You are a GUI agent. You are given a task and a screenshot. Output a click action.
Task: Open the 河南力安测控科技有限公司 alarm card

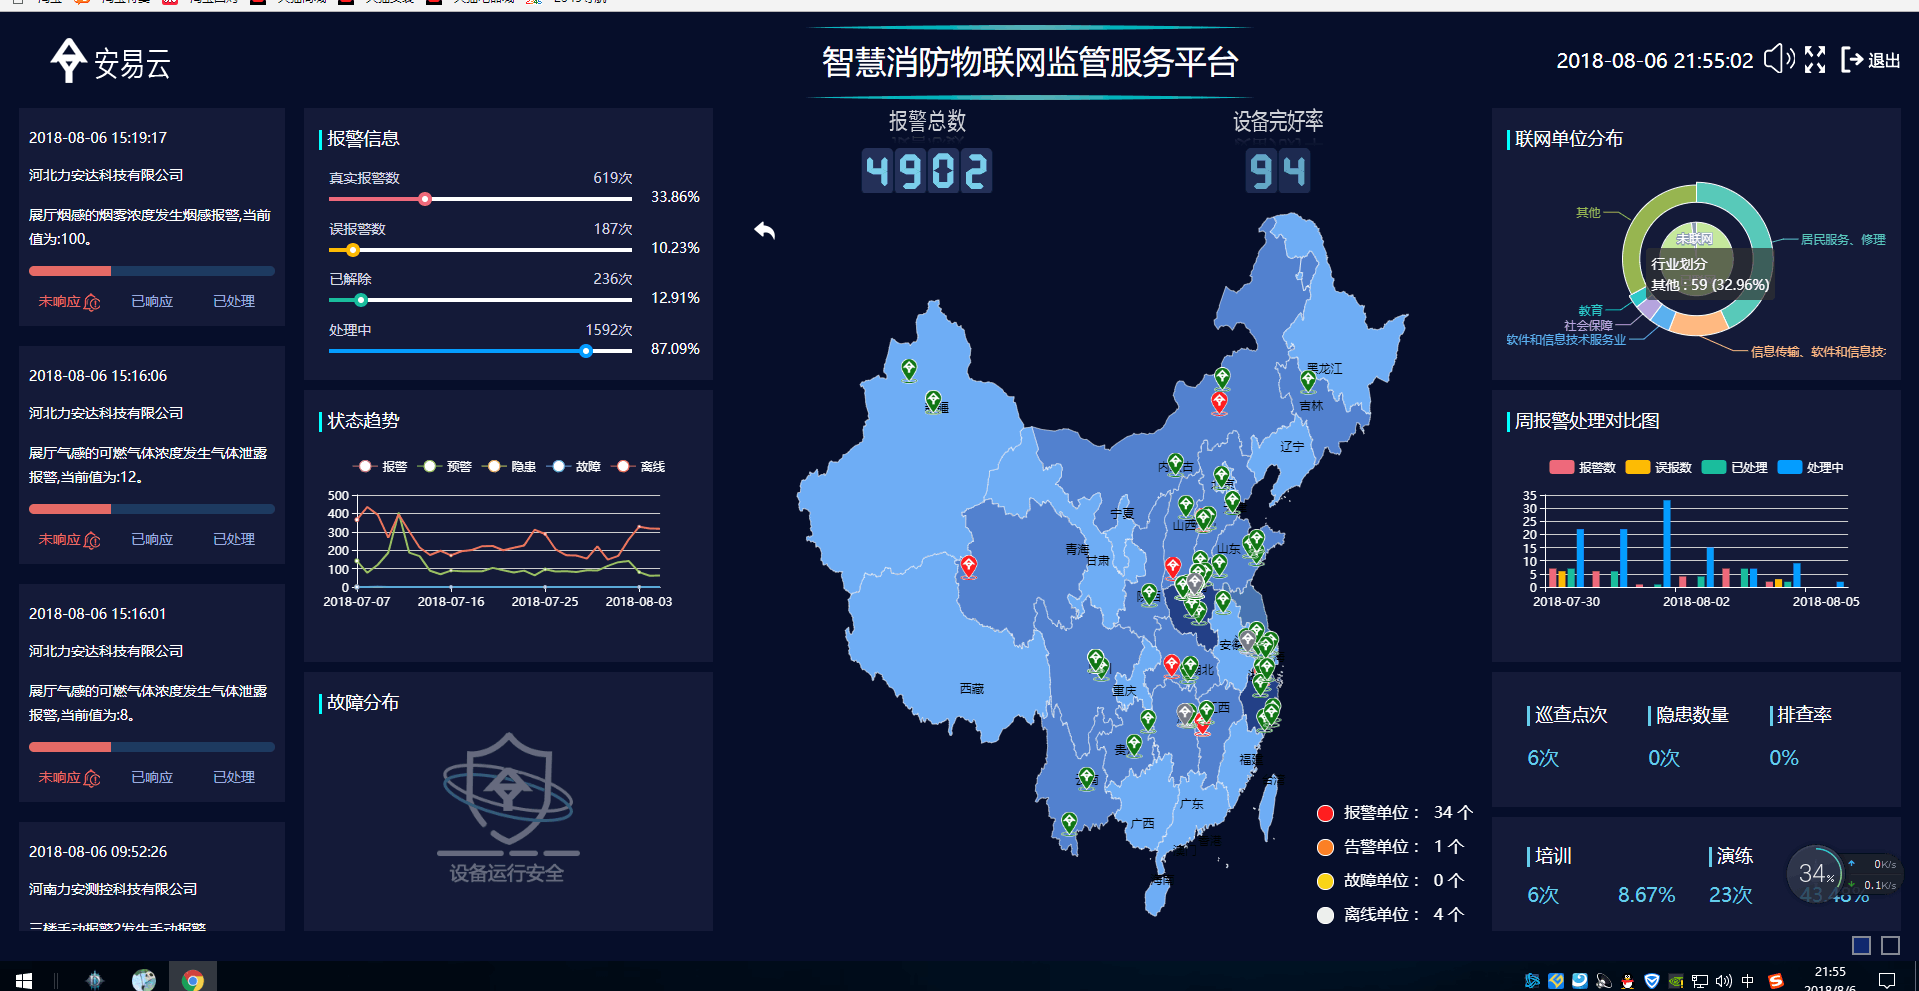pyautogui.click(x=152, y=876)
